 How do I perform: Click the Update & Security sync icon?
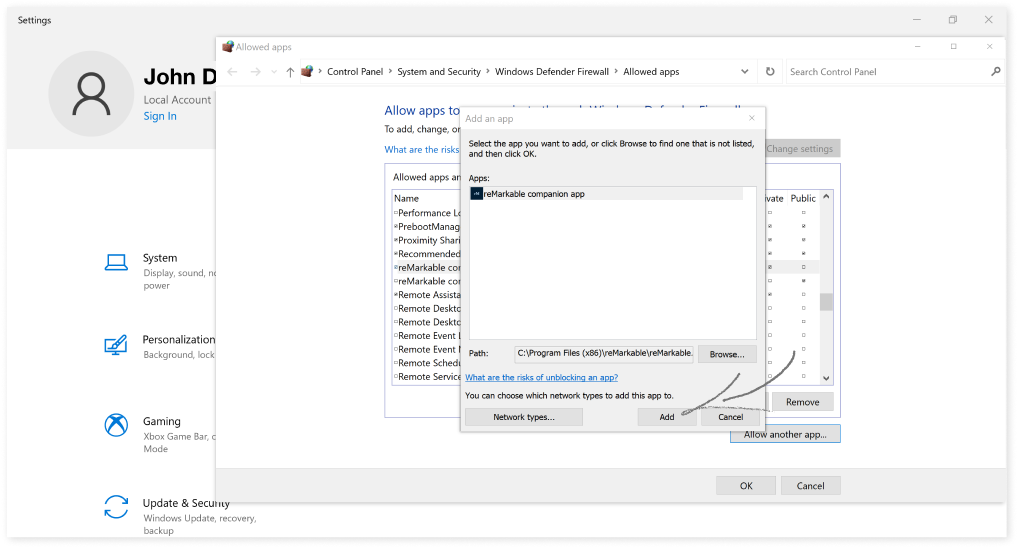click(116, 506)
